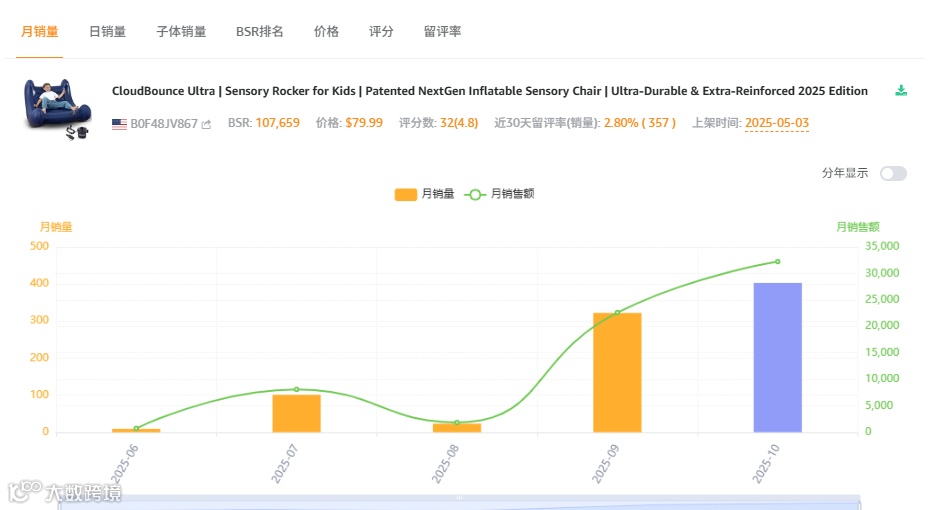932x510 pixels.
Task: Switch to the 月销量 tab
Action: 39,32
